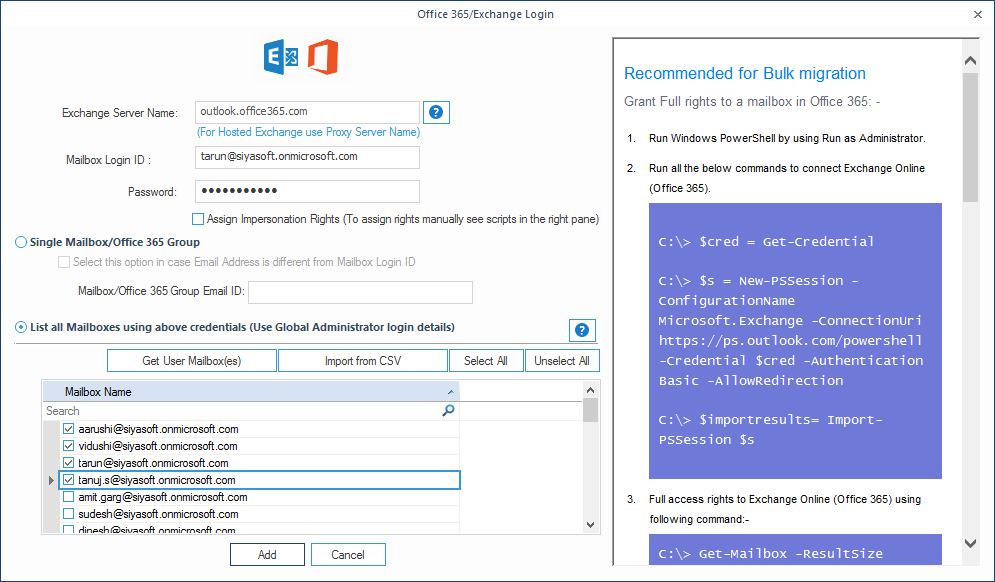
Task: Click the Import-PSSession command text
Action: pyautogui.click(x=770, y=430)
